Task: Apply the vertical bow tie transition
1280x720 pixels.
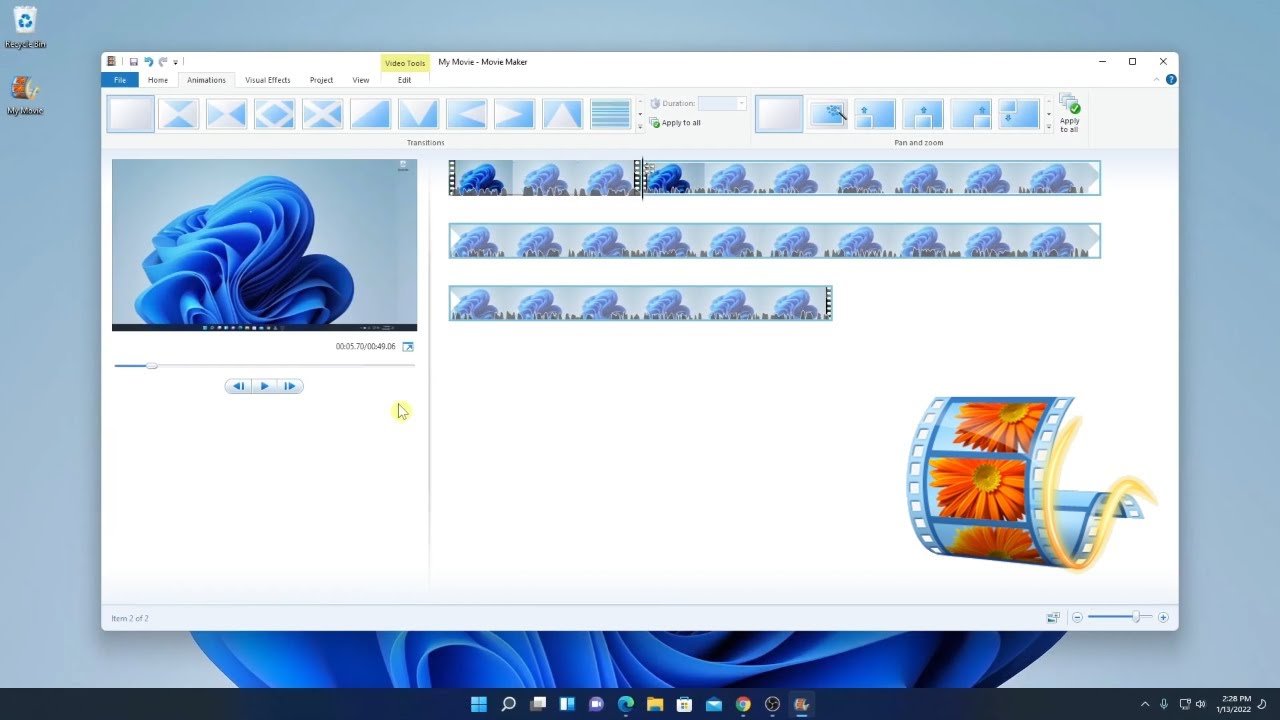Action: (227, 114)
